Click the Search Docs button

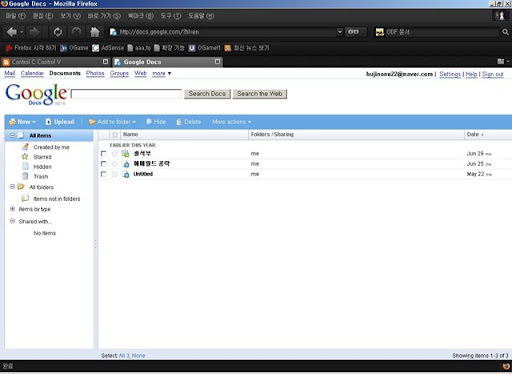207,94
